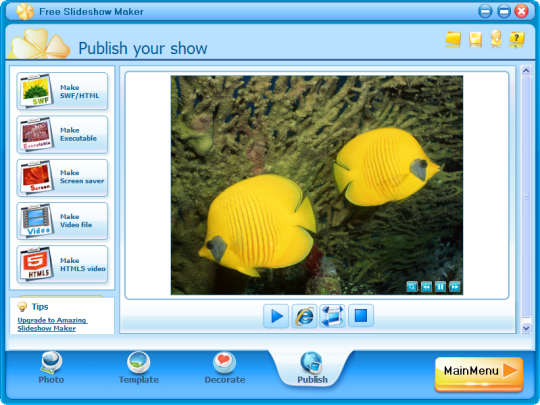Screen dimensions: 540x405
Task: Switch to the Template tab
Action: (139, 368)
